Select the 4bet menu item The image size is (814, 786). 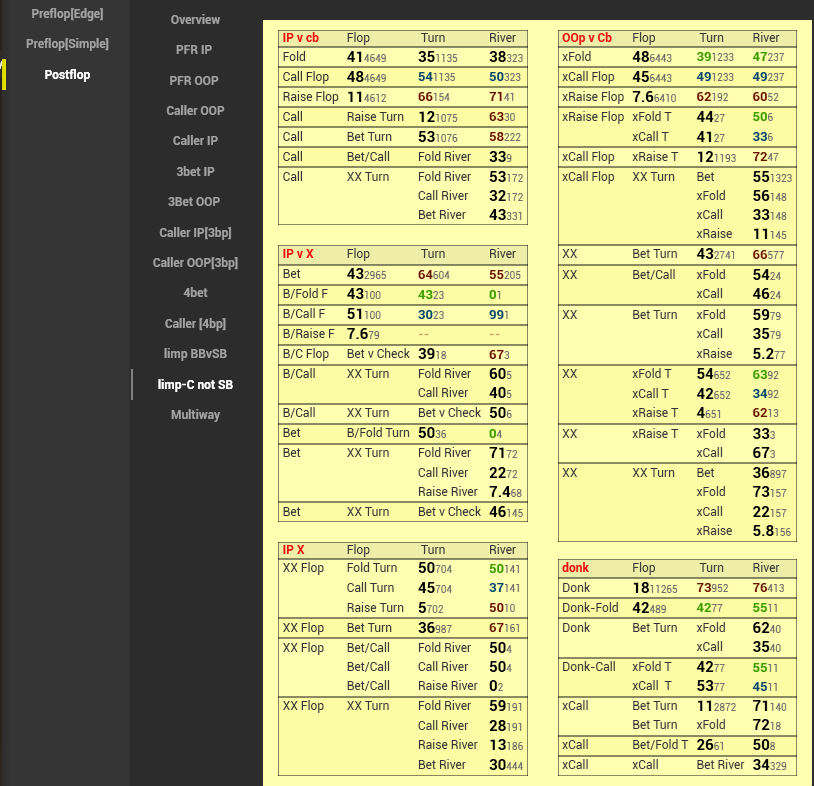click(195, 294)
